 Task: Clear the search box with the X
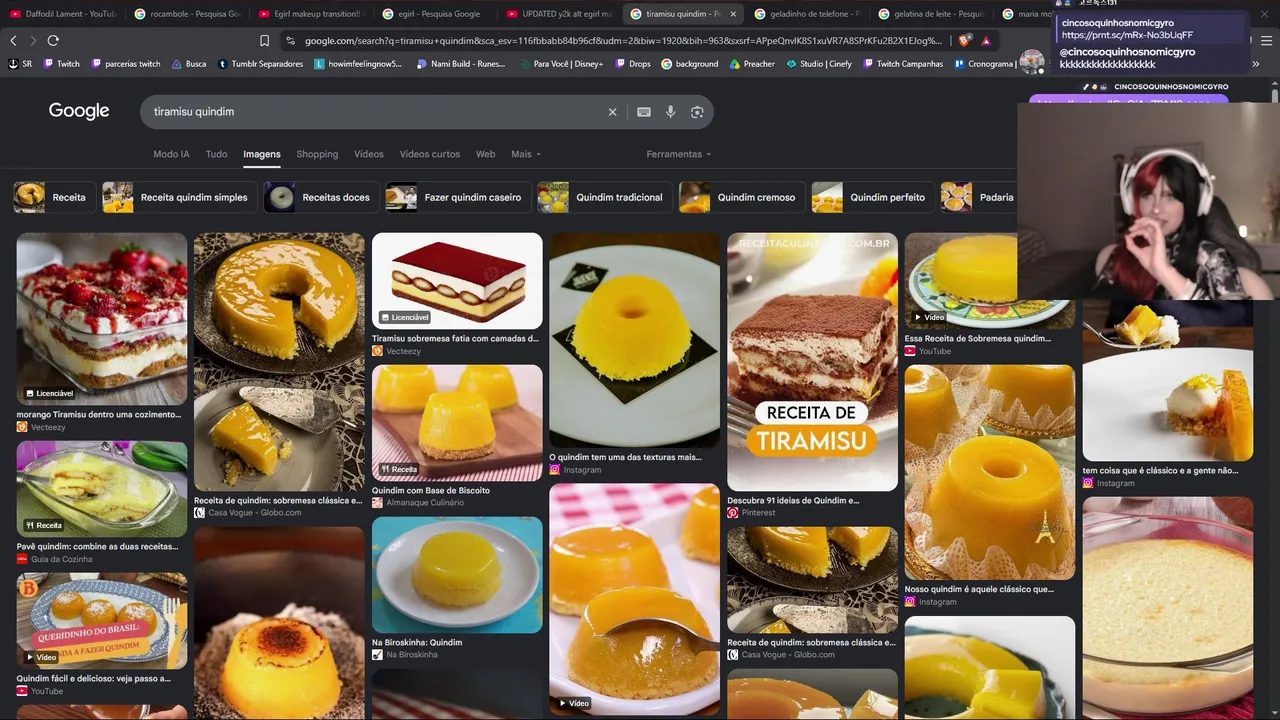click(x=613, y=112)
